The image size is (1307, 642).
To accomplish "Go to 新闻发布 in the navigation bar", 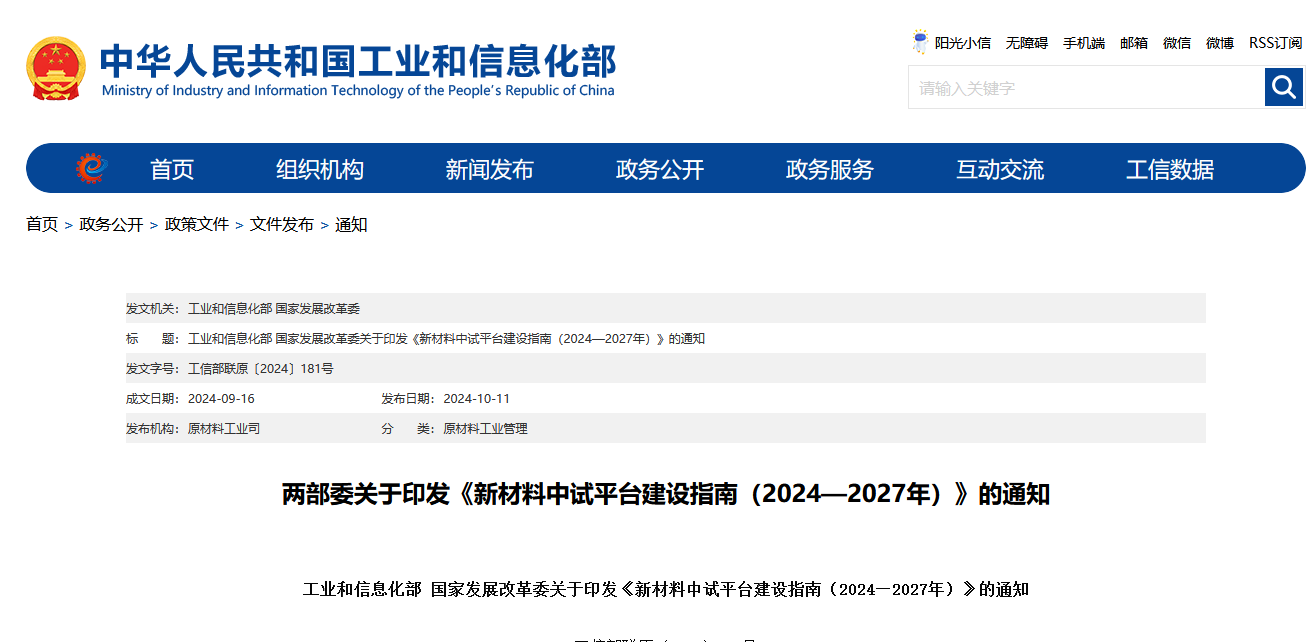I will (490, 170).
